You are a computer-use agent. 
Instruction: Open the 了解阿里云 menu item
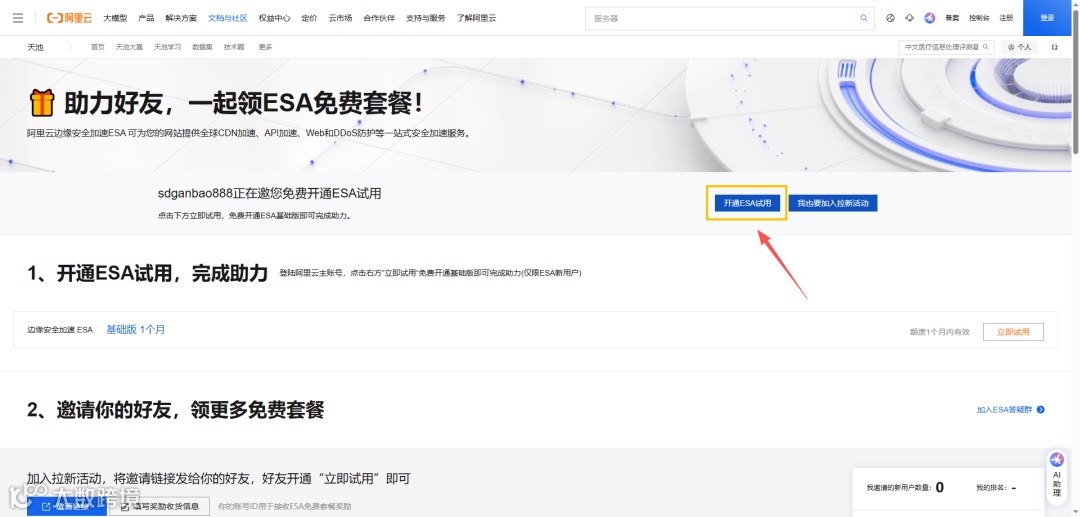click(476, 18)
